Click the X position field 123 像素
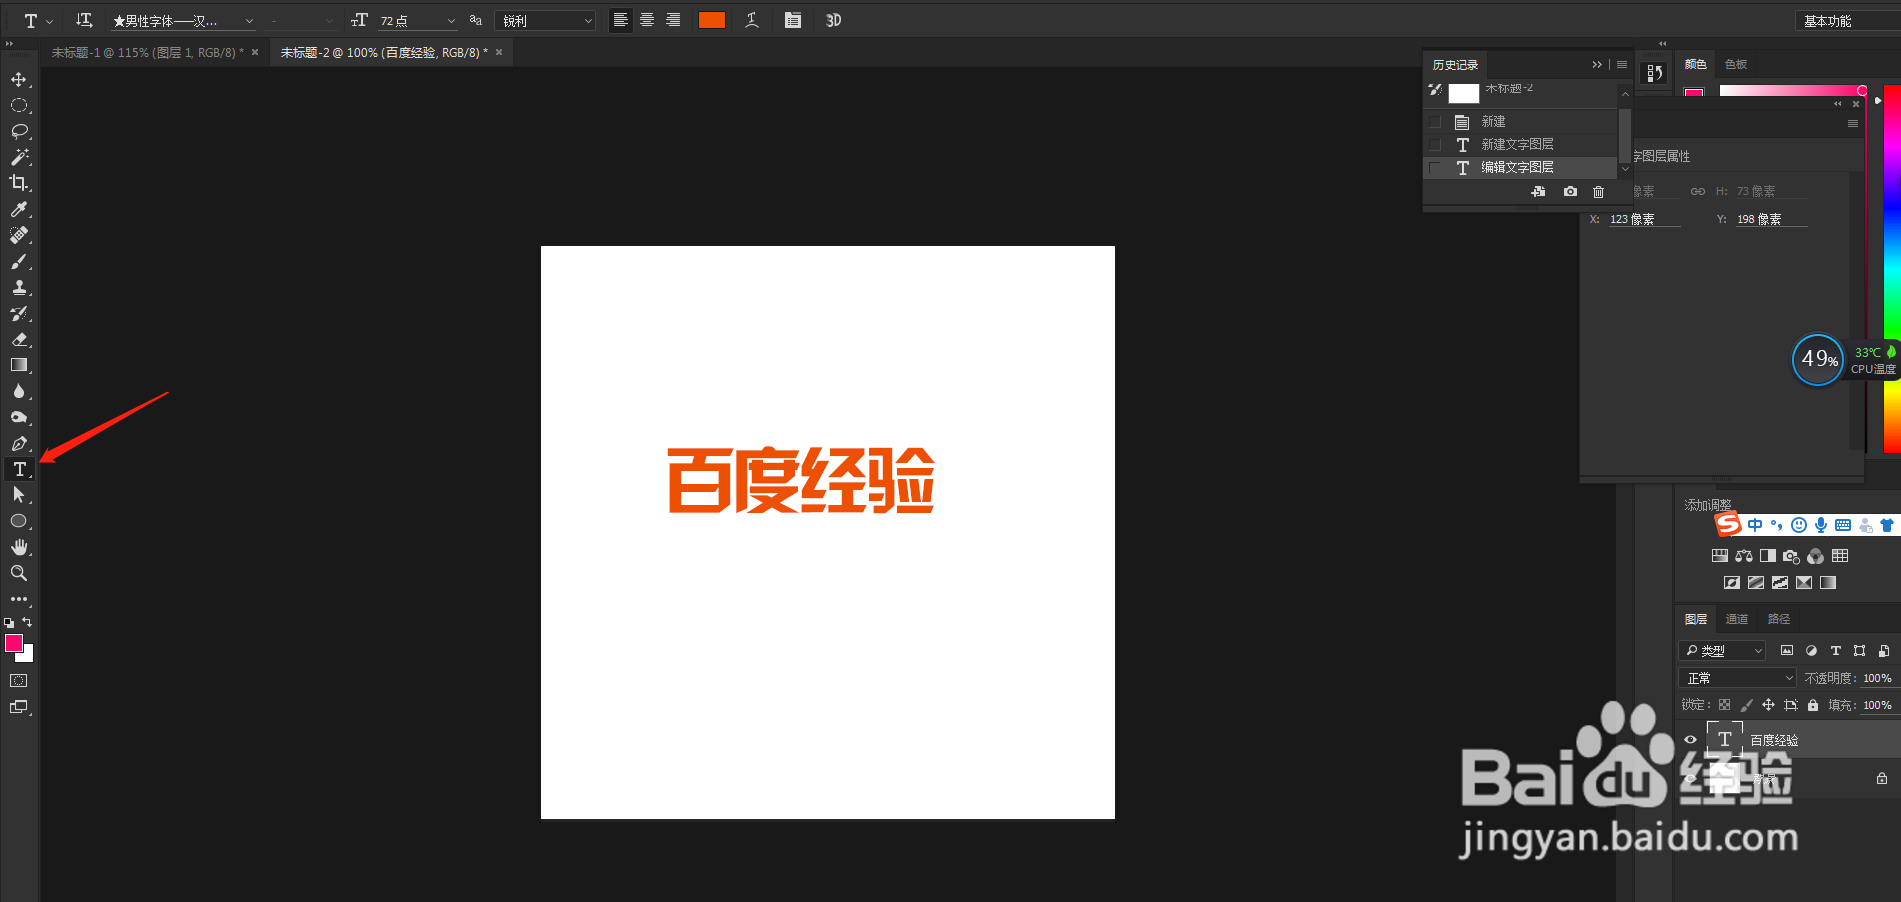1901x902 pixels. coord(1644,219)
